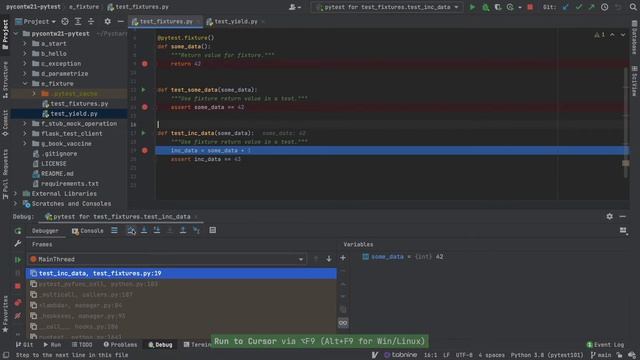Expand all in Project panel toolbar
Screen dimensions: 640x360
(x=78, y=21)
